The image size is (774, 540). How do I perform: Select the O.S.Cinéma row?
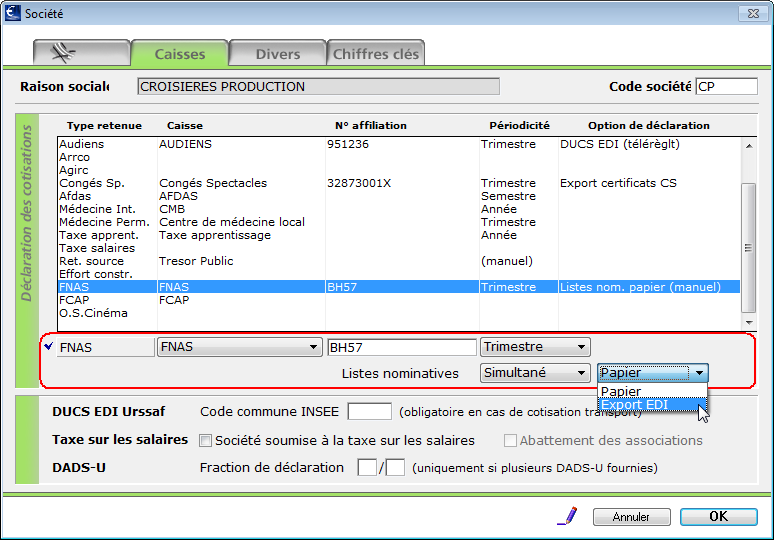tap(399, 313)
